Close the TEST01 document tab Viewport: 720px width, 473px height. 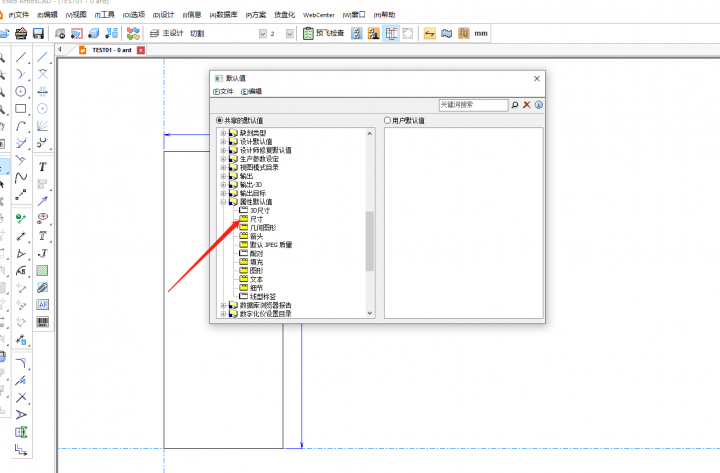coord(141,50)
